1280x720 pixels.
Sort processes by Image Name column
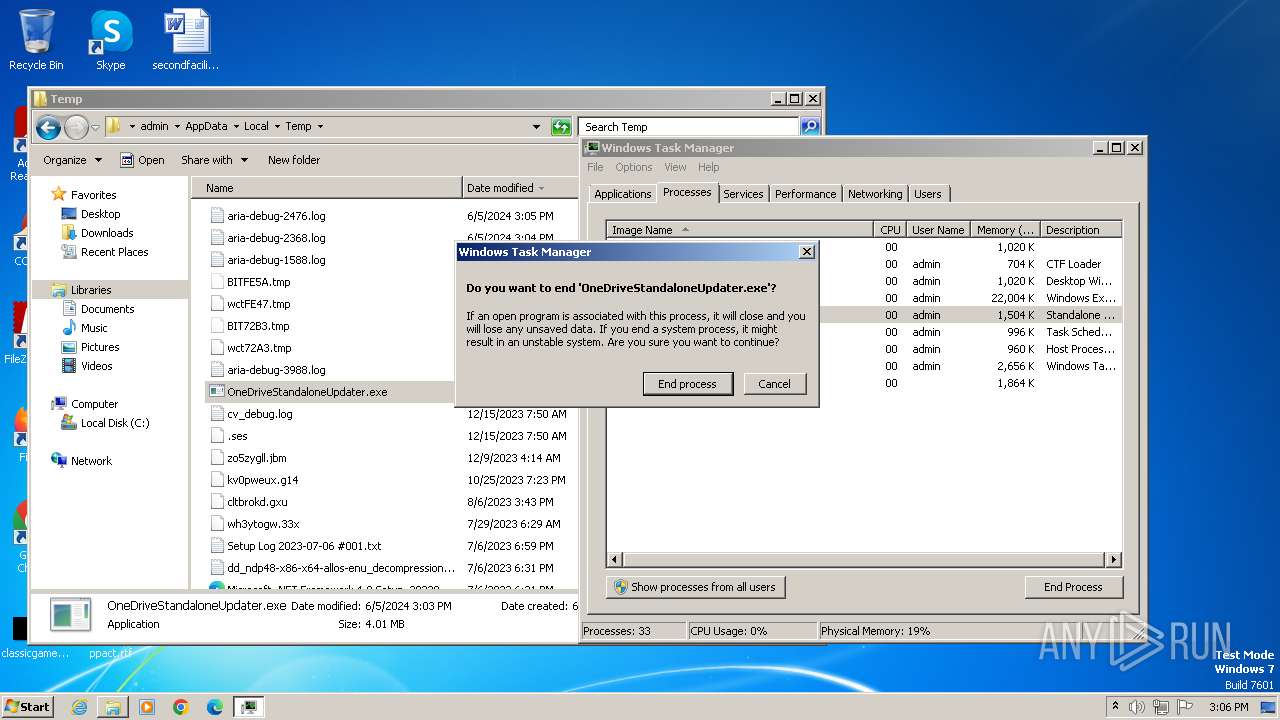[x=739, y=230]
